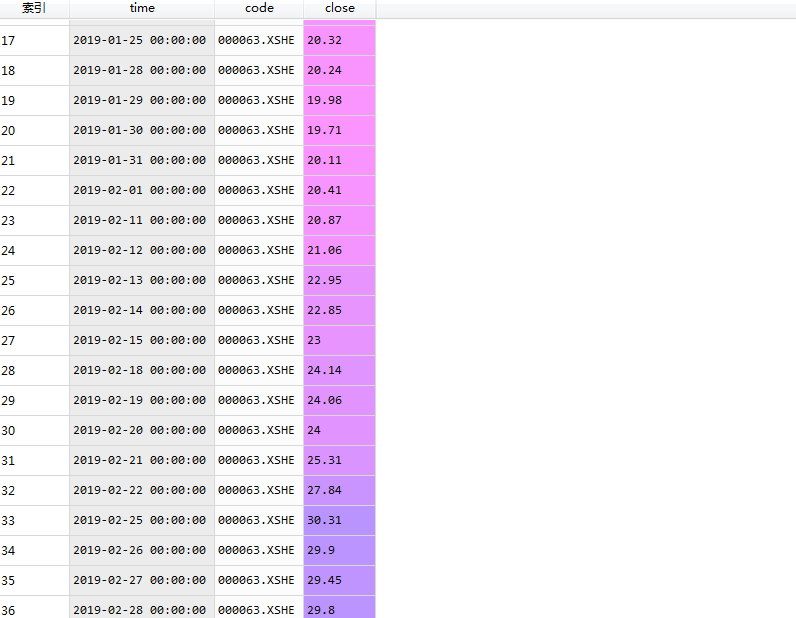Select time cell 2019-02-18 00:00:00

click(141, 370)
